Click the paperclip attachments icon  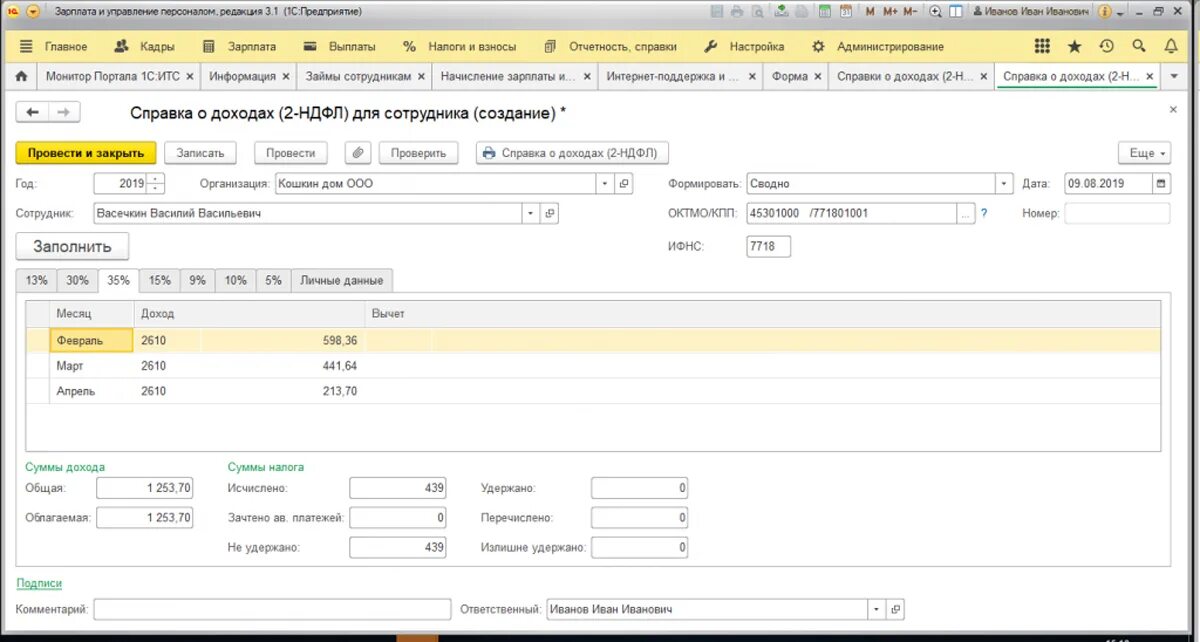(357, 152)
